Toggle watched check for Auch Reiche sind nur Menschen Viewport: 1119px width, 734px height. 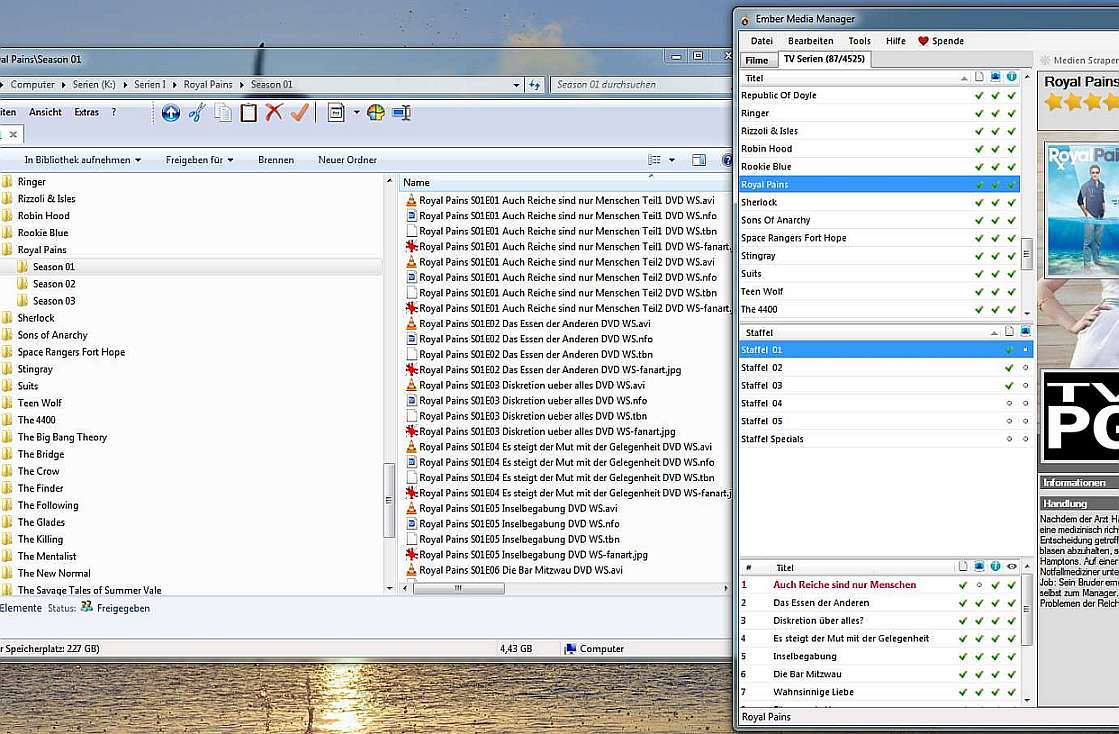tap(1012, 585)
